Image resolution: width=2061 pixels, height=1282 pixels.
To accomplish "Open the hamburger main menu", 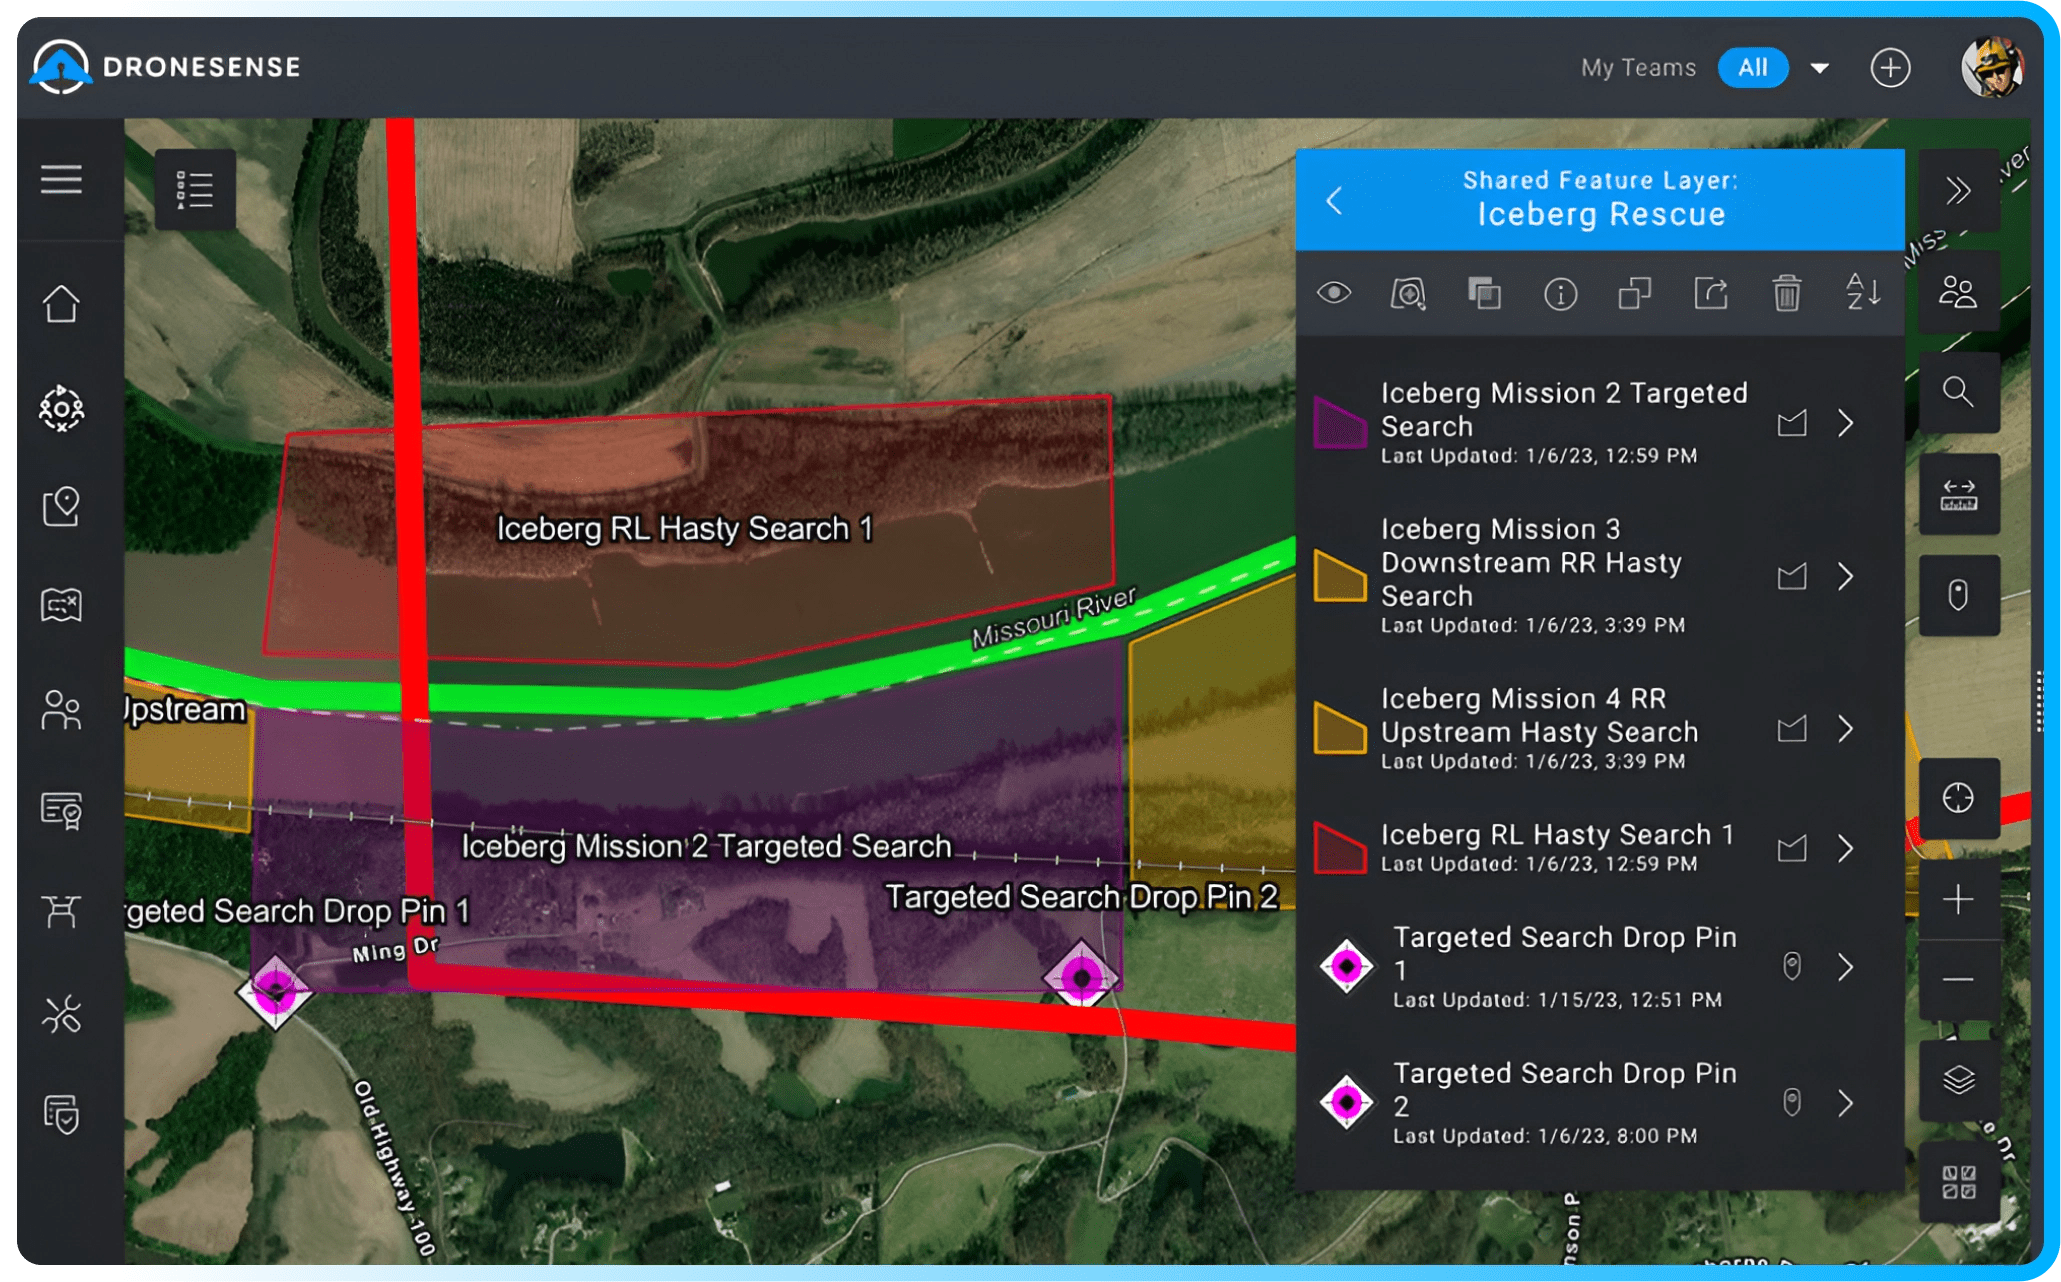I will pyautogui.click(x=61, y=180).
